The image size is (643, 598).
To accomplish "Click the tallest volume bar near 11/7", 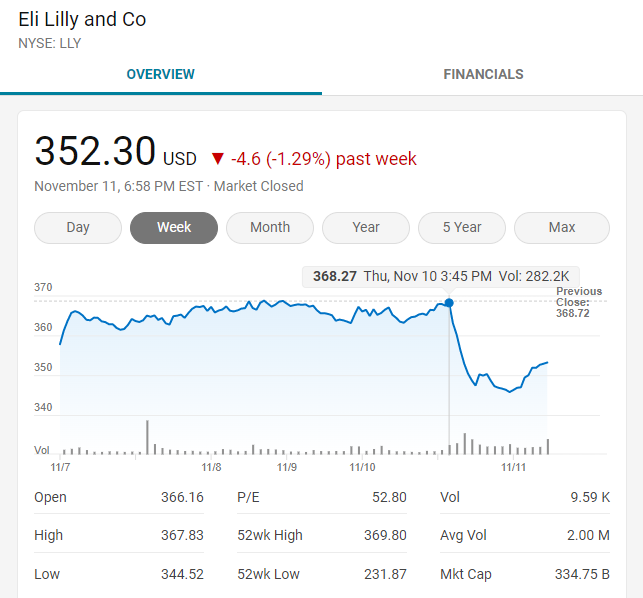I will [147, 437].
